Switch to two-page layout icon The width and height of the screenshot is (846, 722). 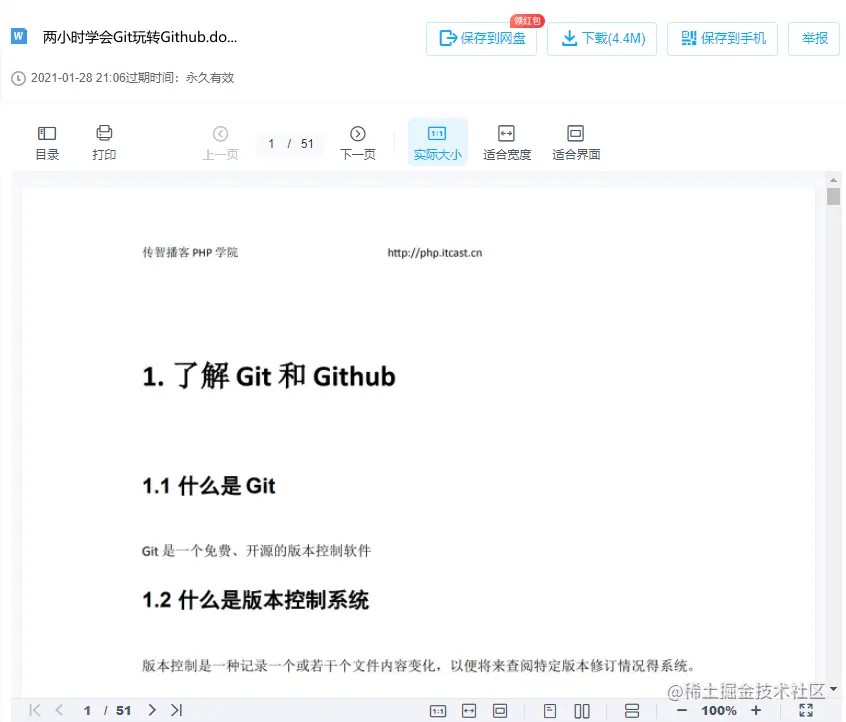[x=582, y=711]
